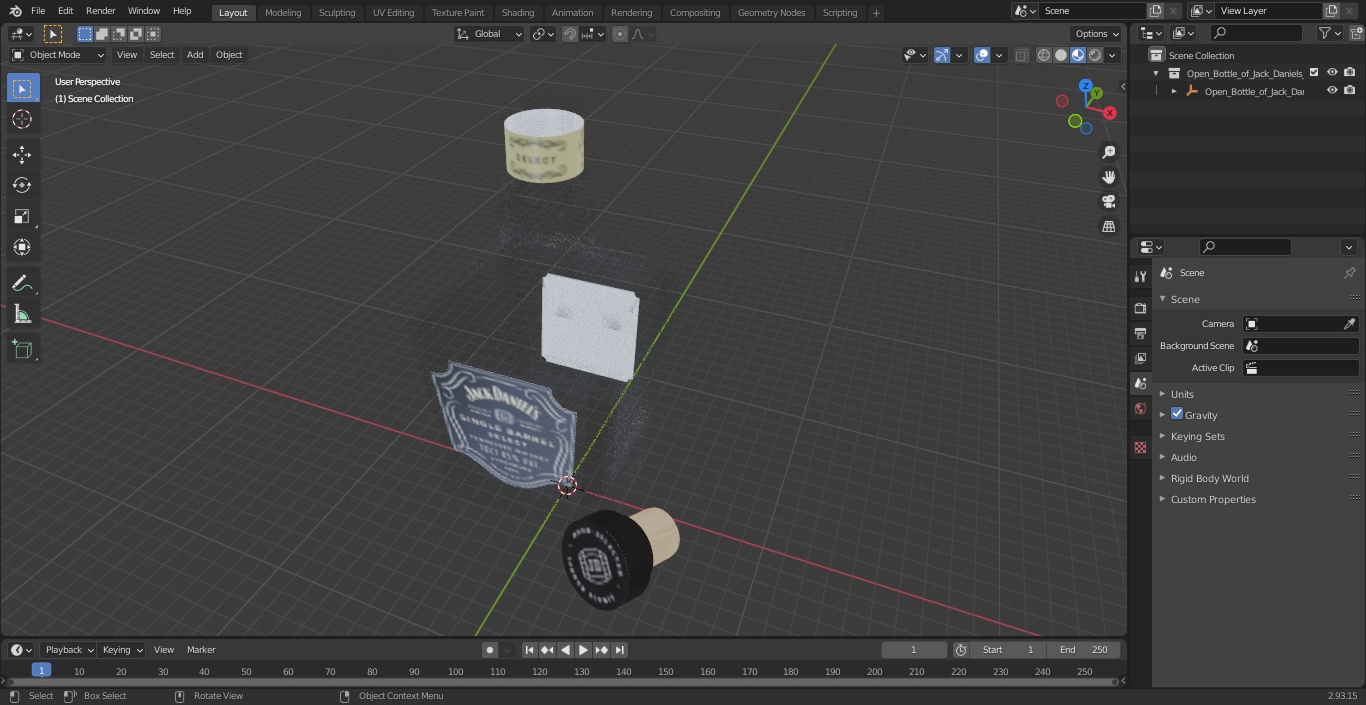This screenshot has width=1366, height=705.
Task: Open the Options dropdown
Action: click(x=1098, y=34)
